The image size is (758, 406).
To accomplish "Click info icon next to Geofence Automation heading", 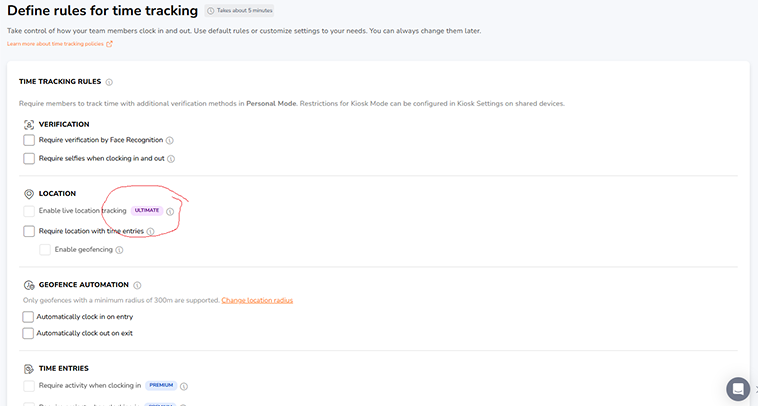I will click(x=137, y=285).
